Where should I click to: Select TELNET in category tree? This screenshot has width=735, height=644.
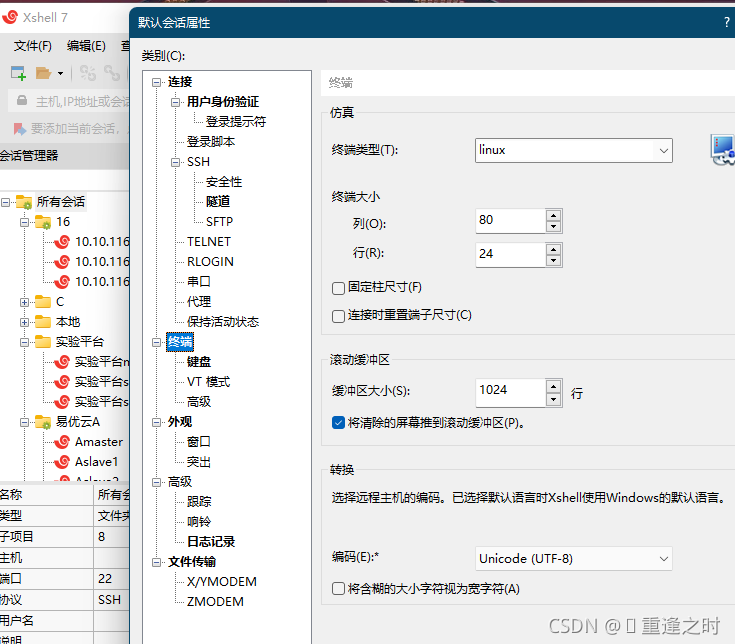tap(209, 242)
